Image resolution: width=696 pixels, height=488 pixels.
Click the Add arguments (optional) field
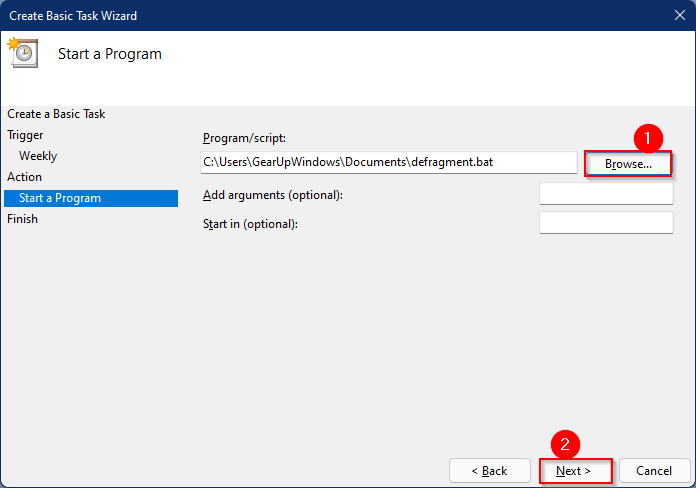click(606, 194)
